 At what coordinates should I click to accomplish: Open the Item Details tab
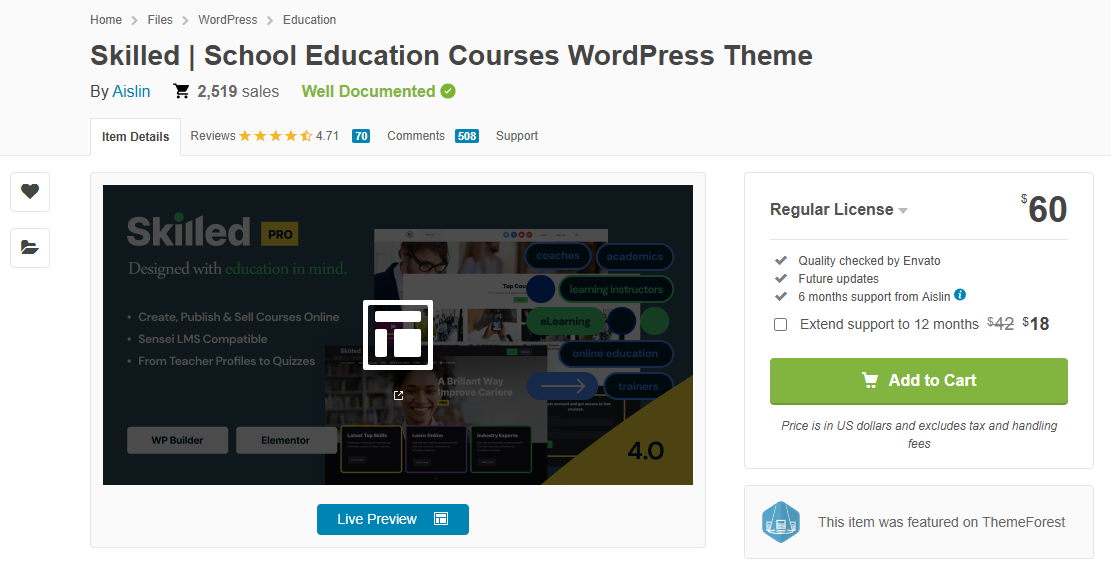pyautogui.click(x=135, y=137)
